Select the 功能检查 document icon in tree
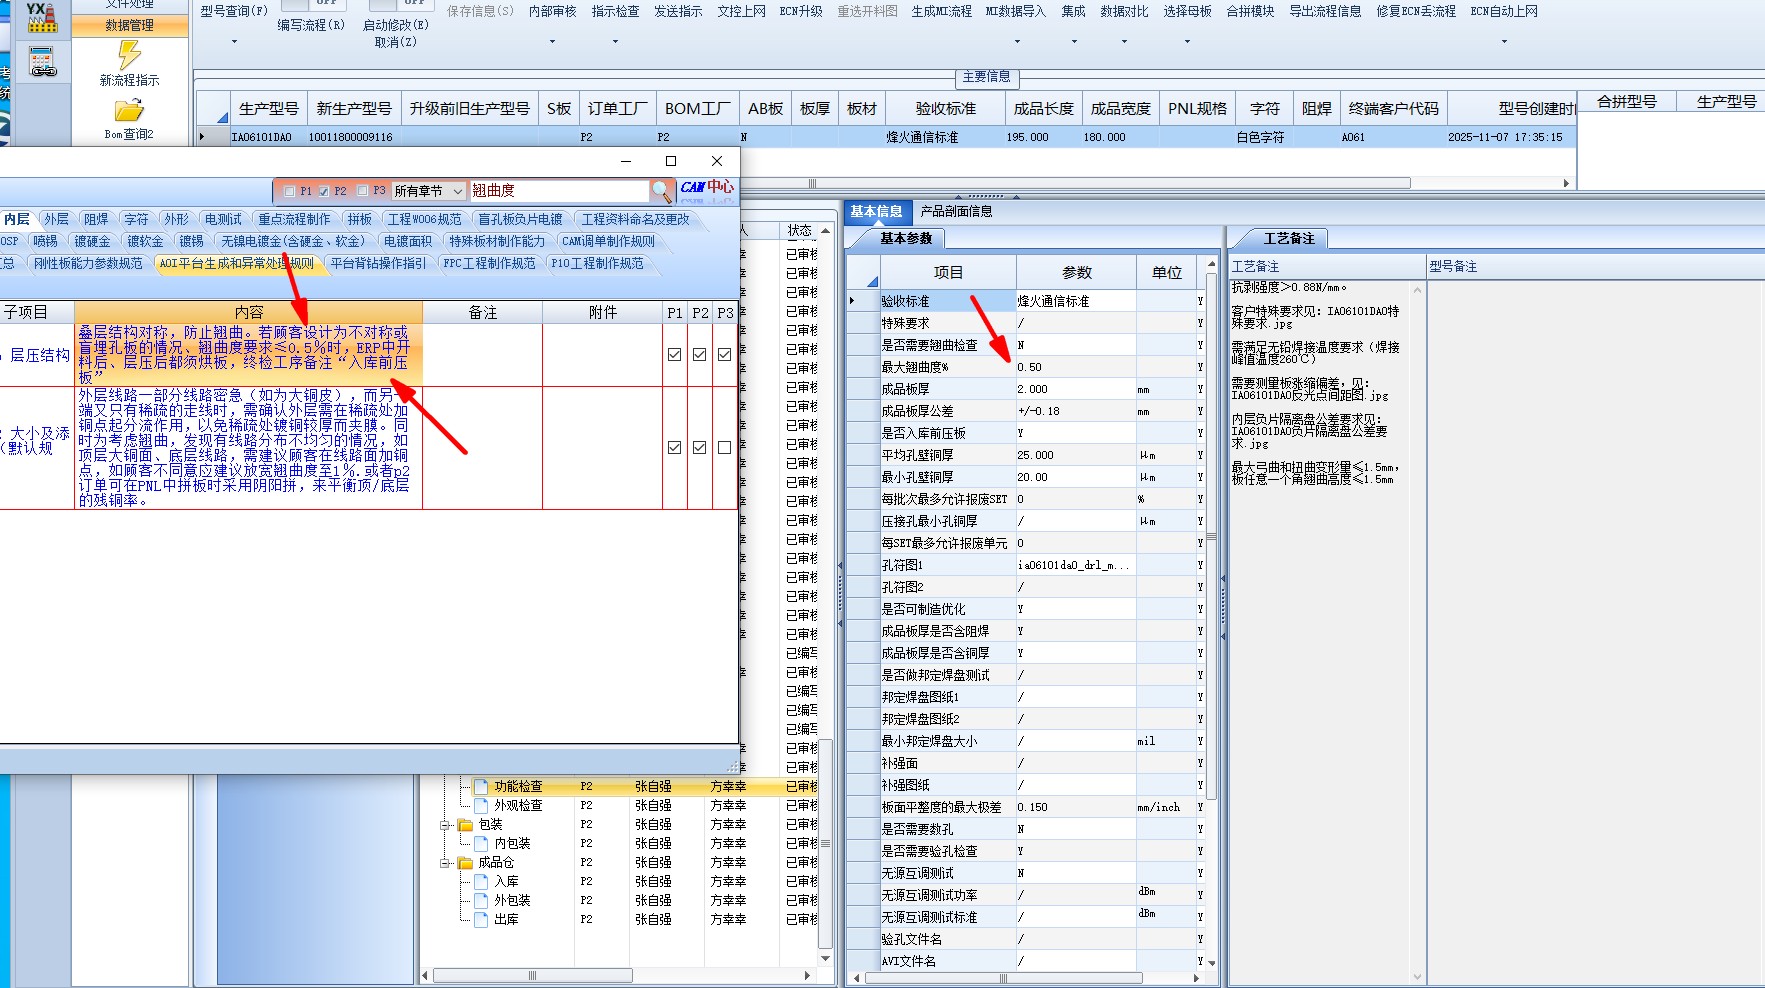 tap(481, 787)
